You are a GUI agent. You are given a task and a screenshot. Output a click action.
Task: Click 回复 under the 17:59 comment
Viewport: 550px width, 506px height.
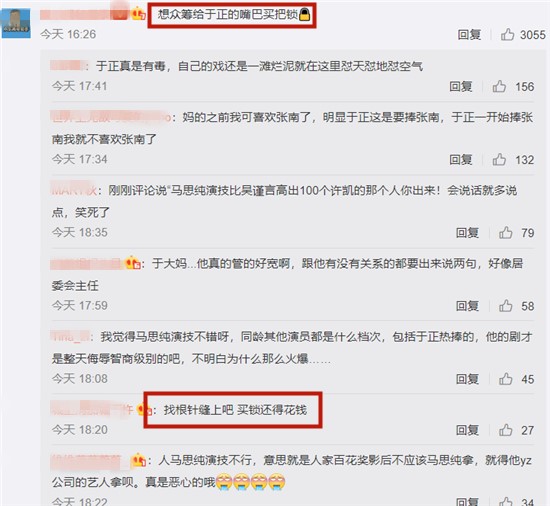tap(467, 306)
